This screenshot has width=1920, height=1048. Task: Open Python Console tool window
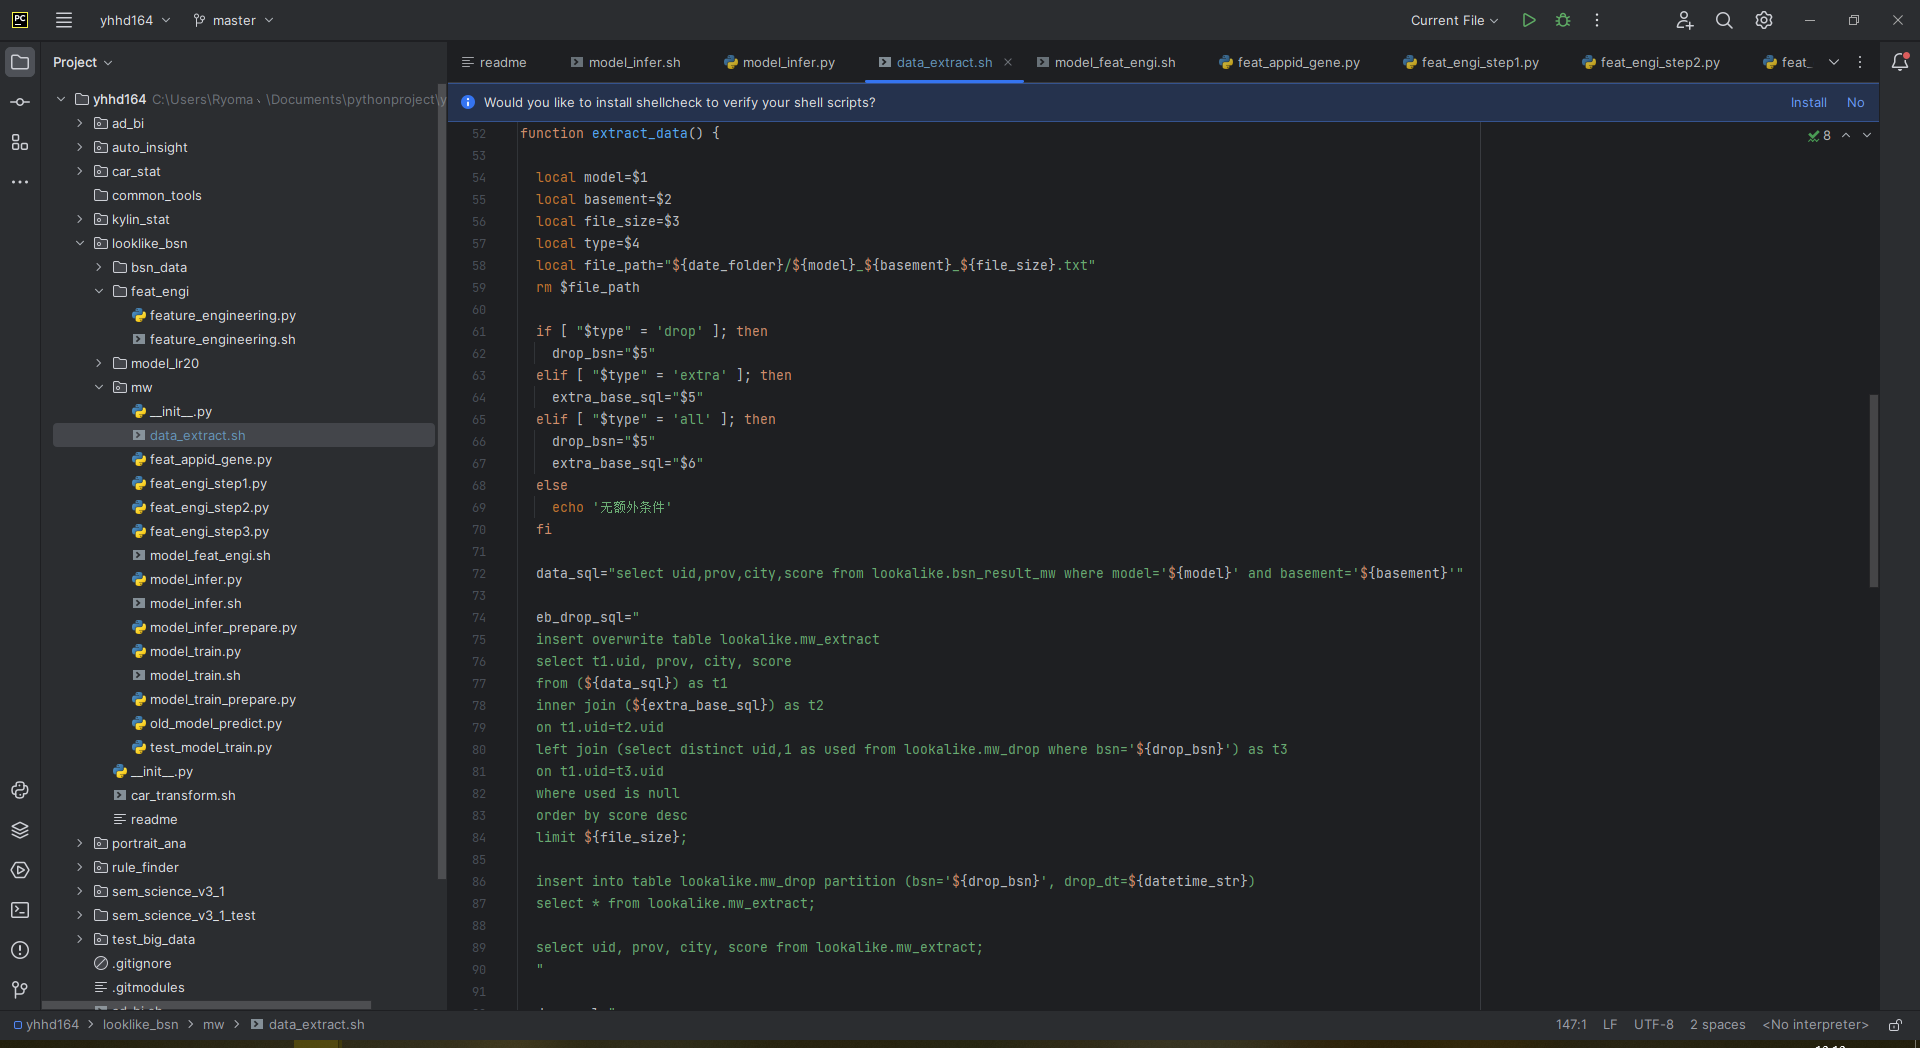coord(20,790)
